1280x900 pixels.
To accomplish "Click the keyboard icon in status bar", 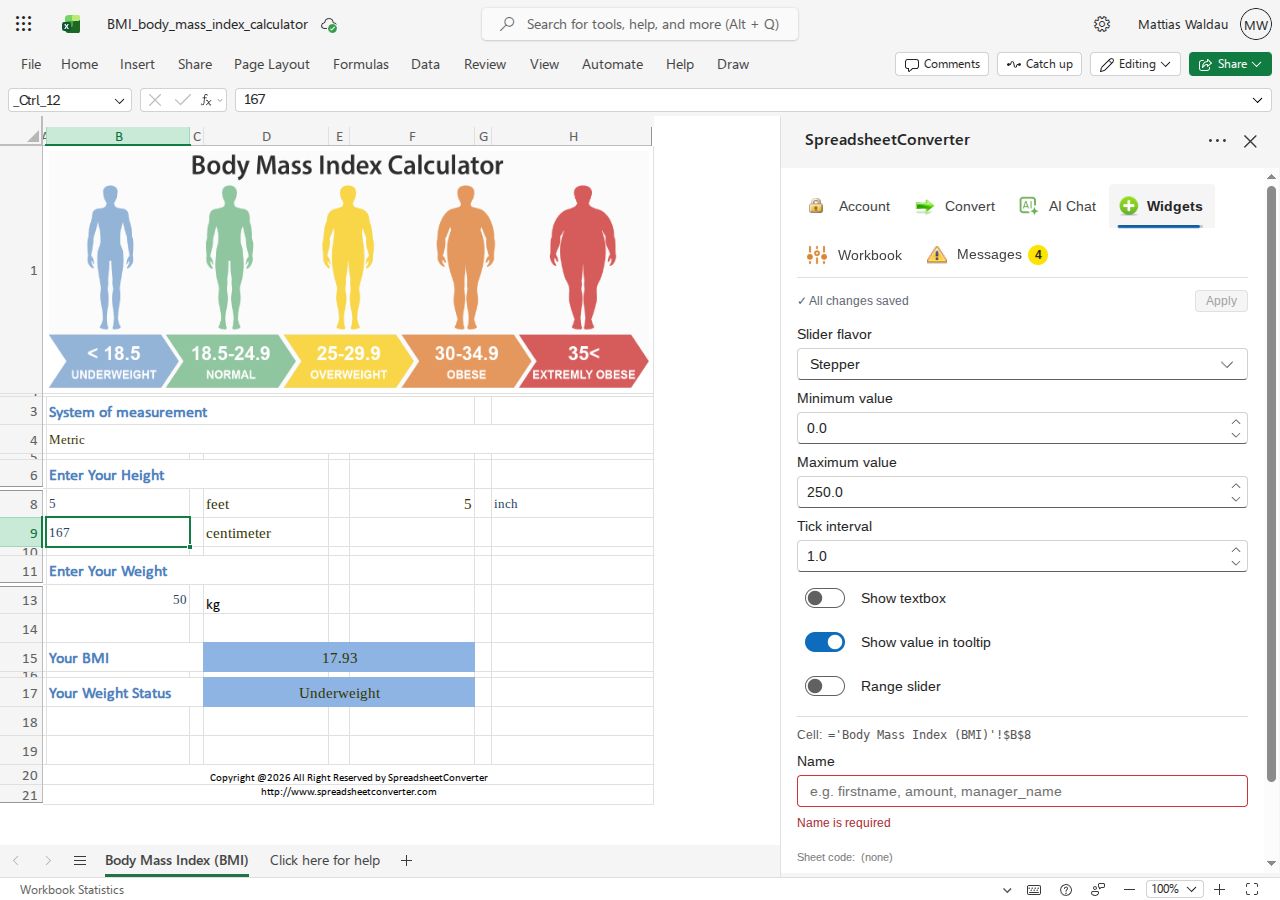I will click(x=1034, y=889).
